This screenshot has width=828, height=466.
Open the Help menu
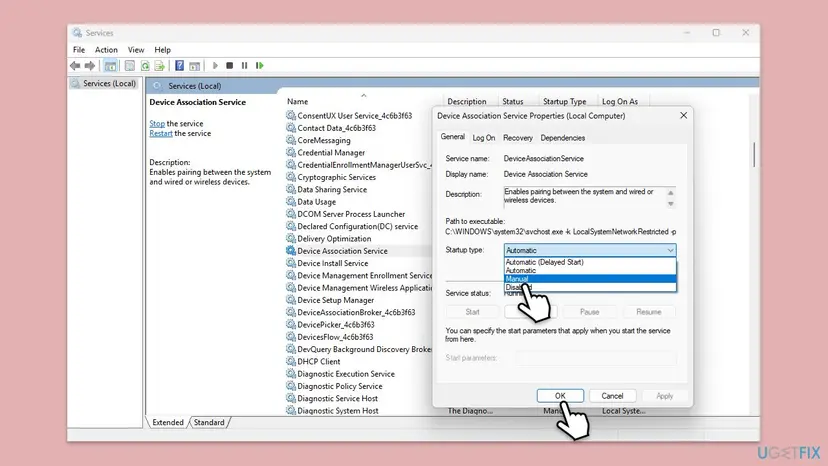click(x=163, y=50)
